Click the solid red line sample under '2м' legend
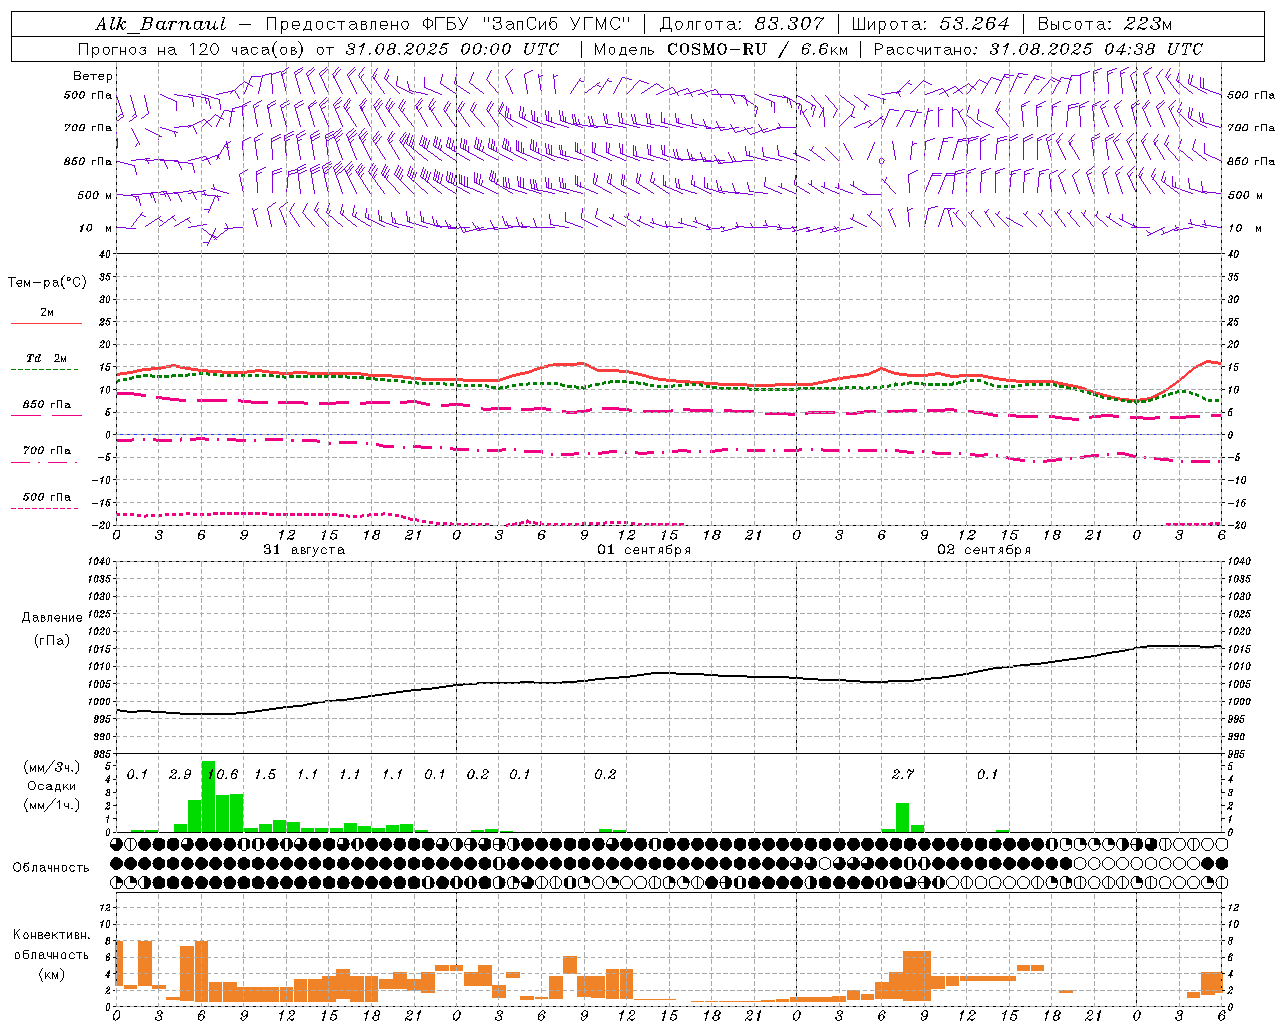This screenshot has width=1280, height=1024. [47, 323]
